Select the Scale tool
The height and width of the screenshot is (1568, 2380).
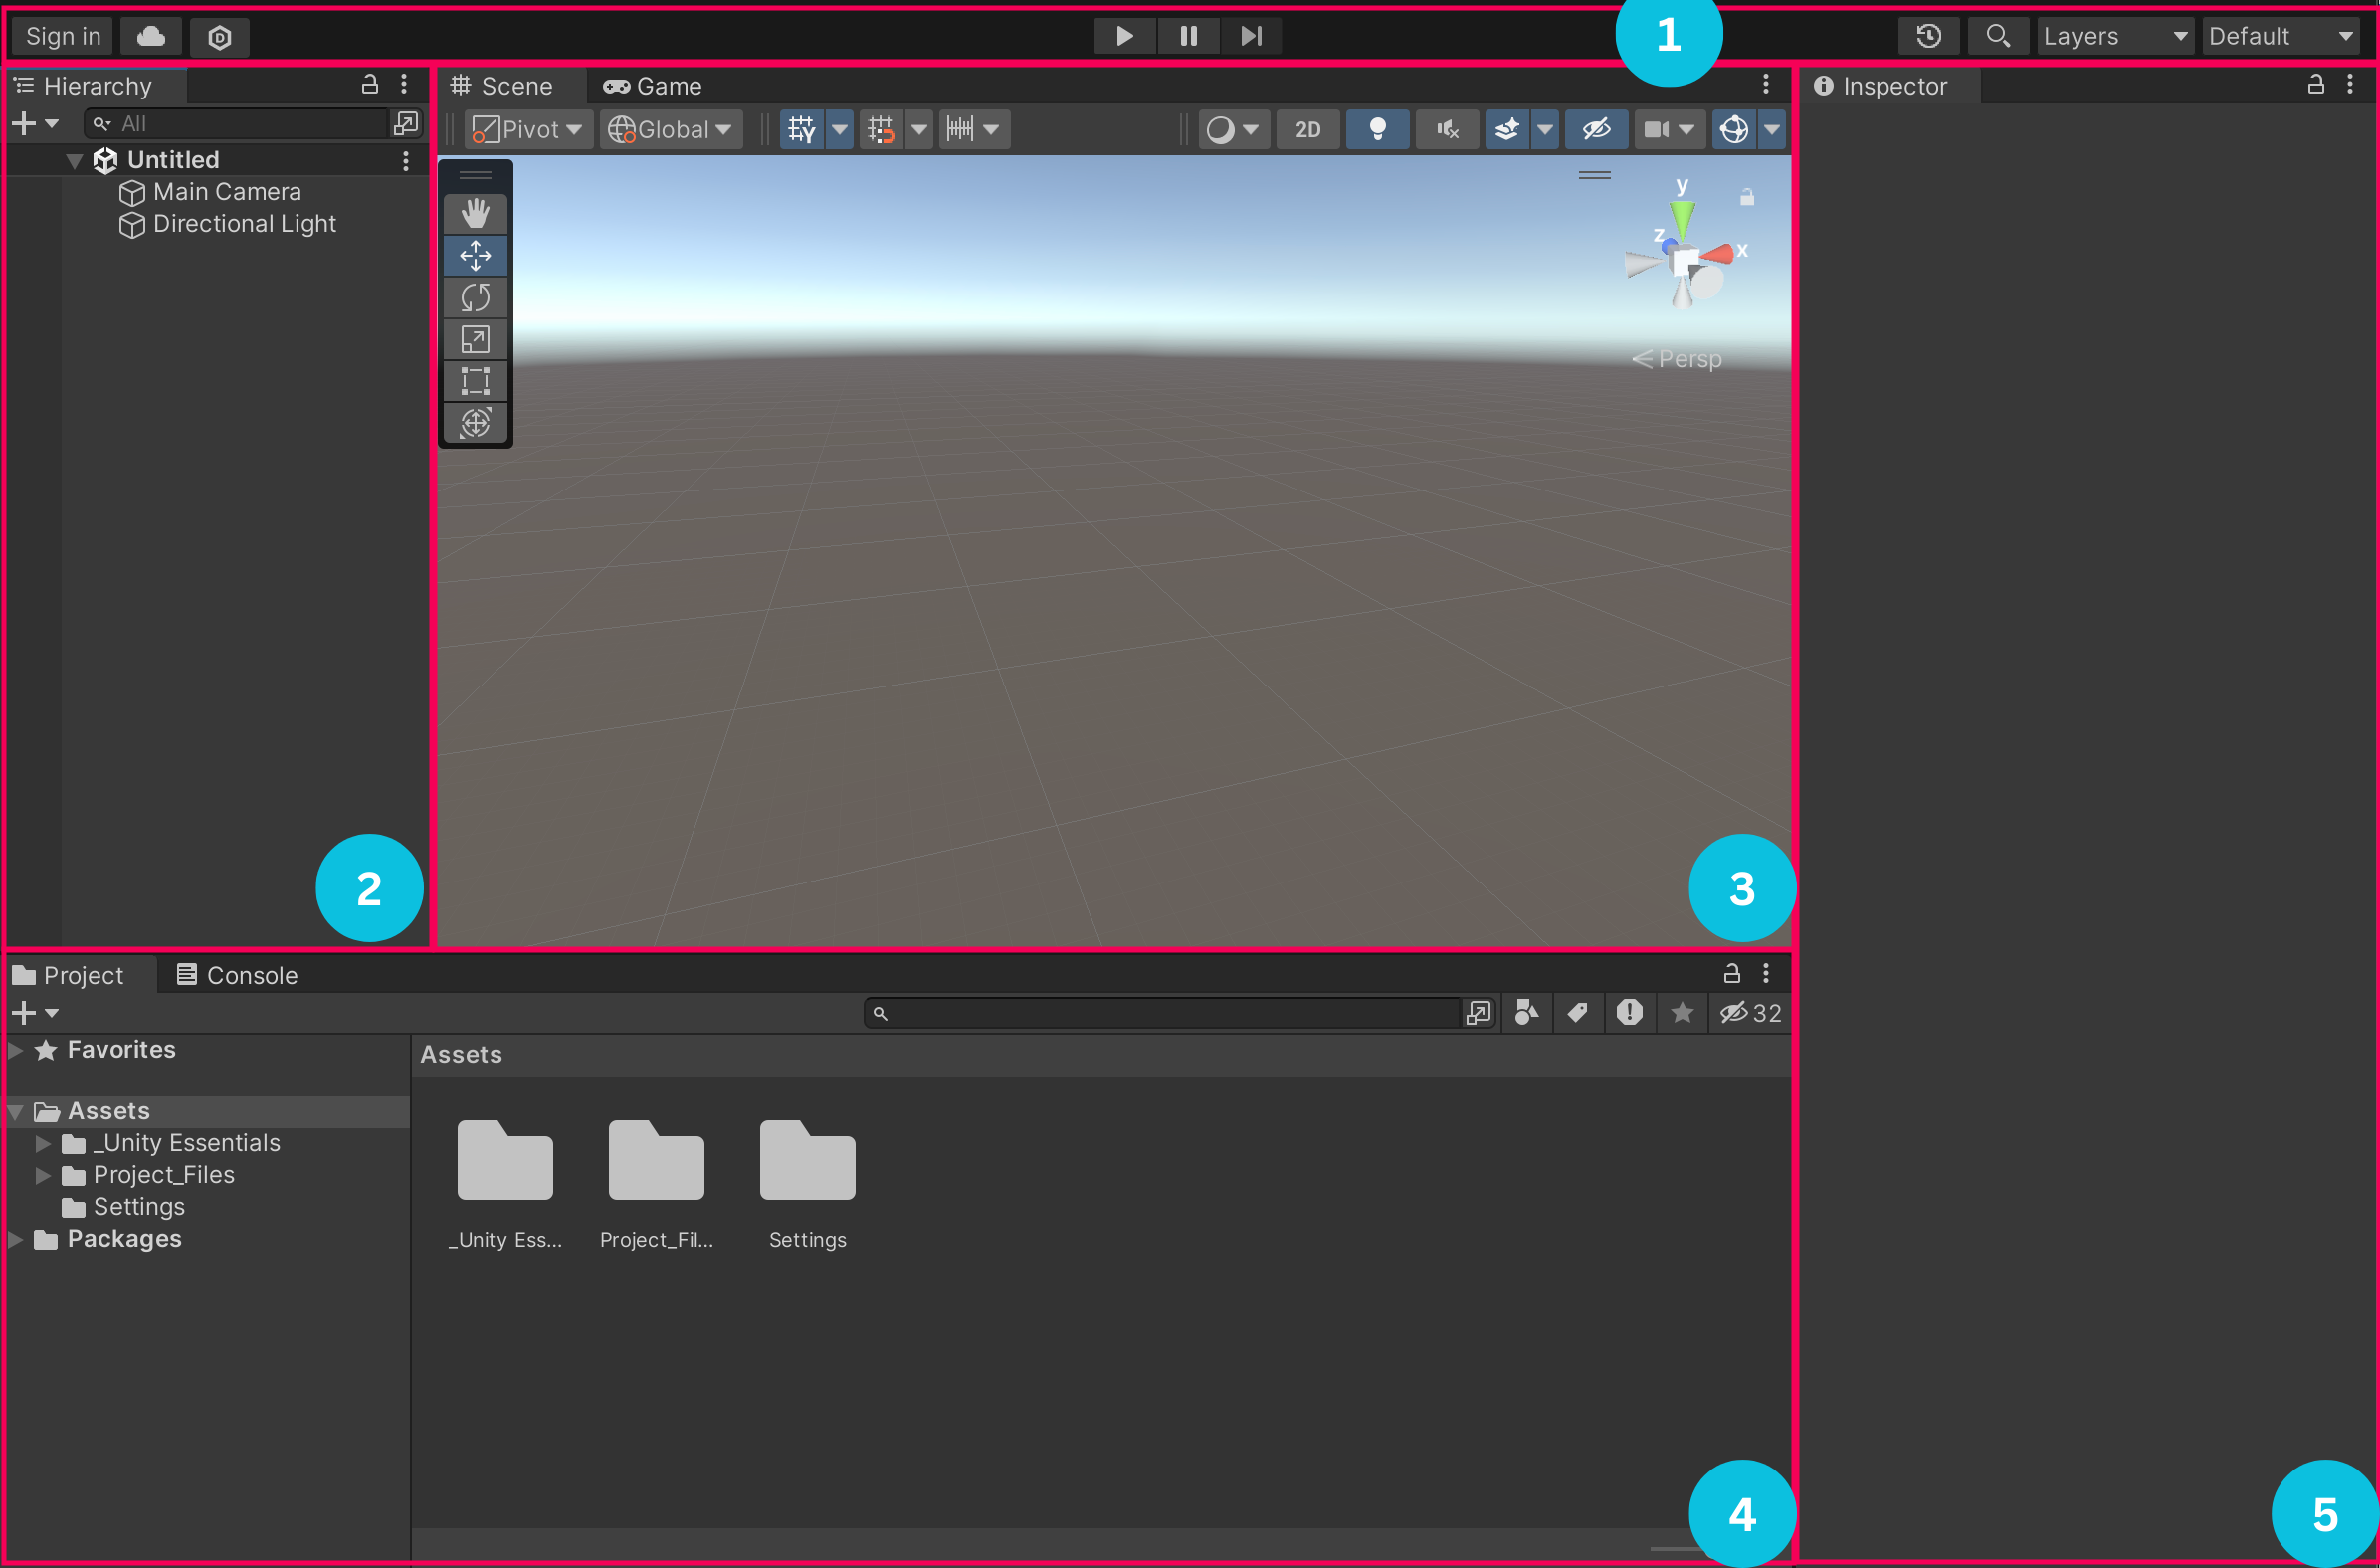475,339
